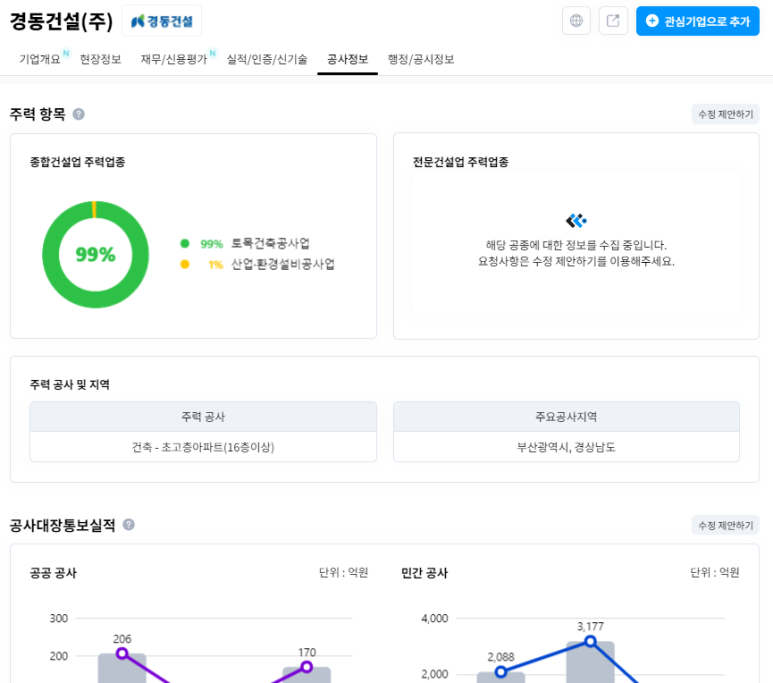Go to 실적/인증/신기술 tab
The image size is (773, 683).
[267, 59]
